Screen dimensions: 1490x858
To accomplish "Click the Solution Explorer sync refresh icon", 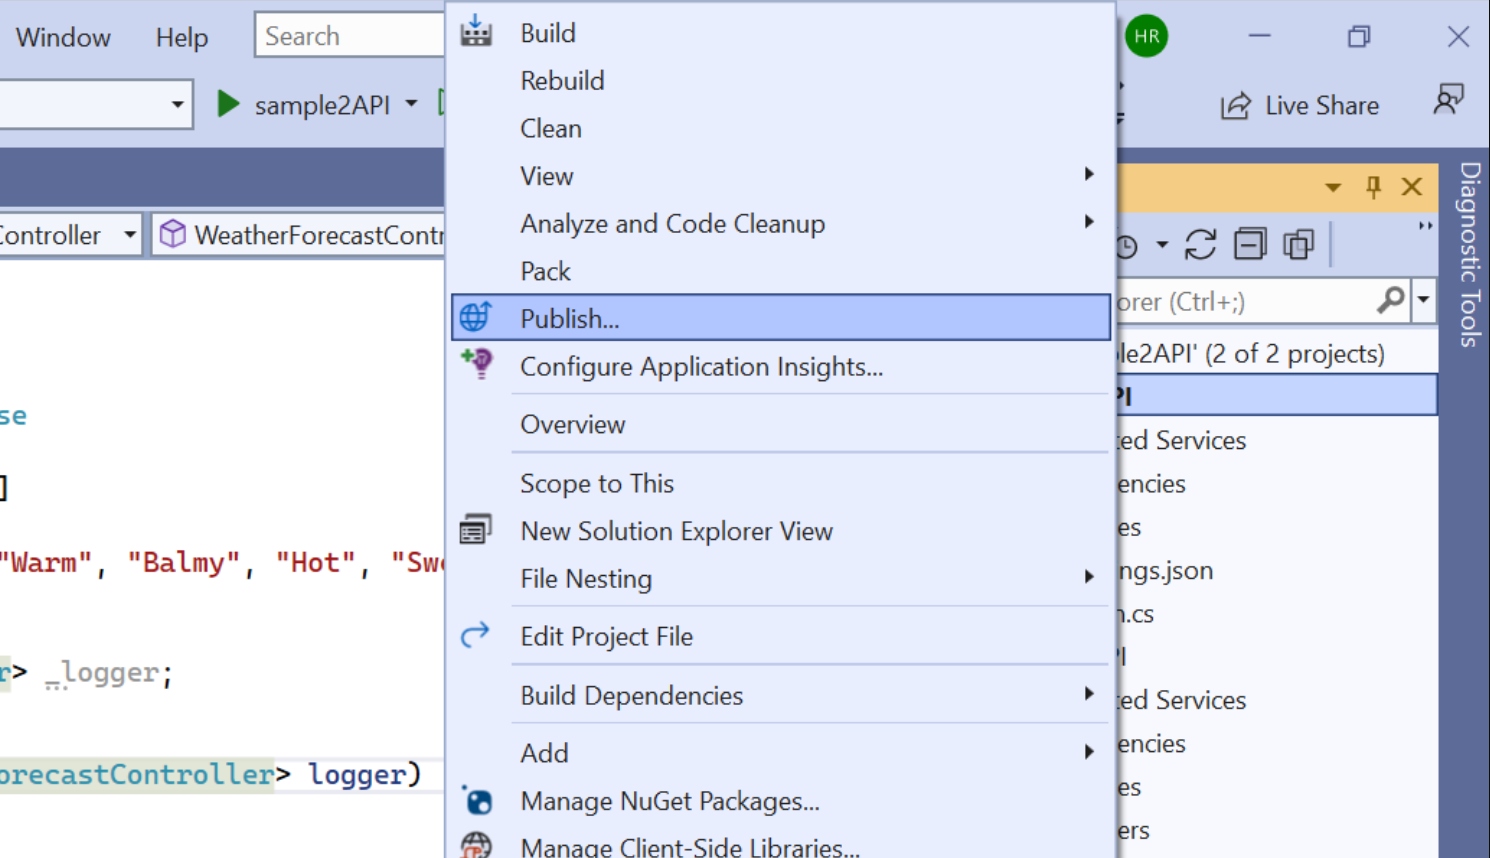I will pyautogui.click(x=1200, y=244).
